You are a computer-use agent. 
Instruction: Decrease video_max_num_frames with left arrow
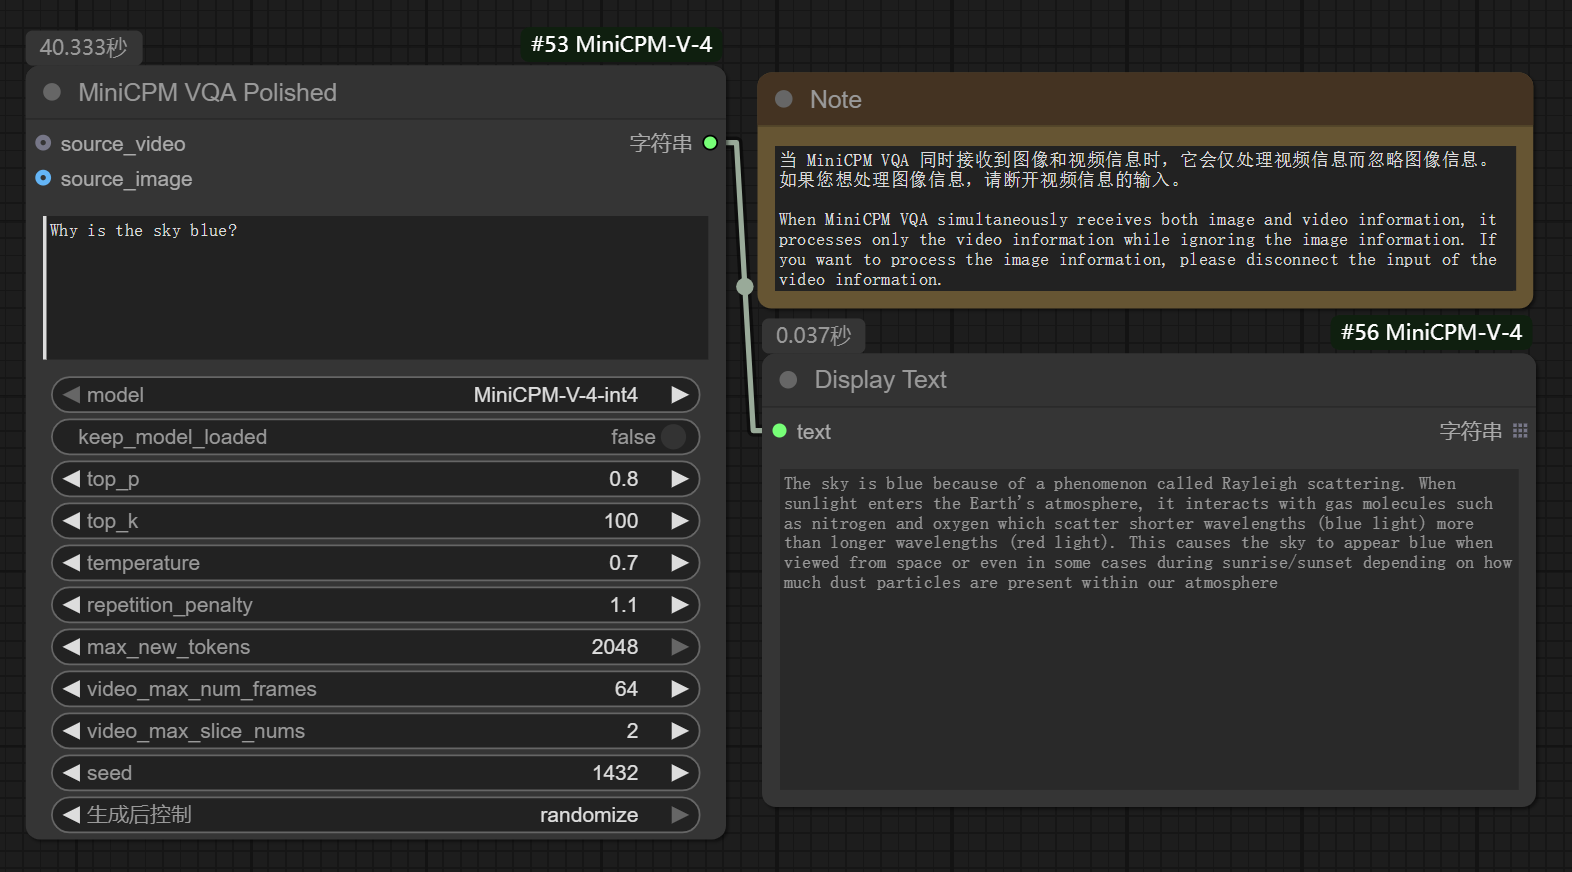[x=71, y=689]
